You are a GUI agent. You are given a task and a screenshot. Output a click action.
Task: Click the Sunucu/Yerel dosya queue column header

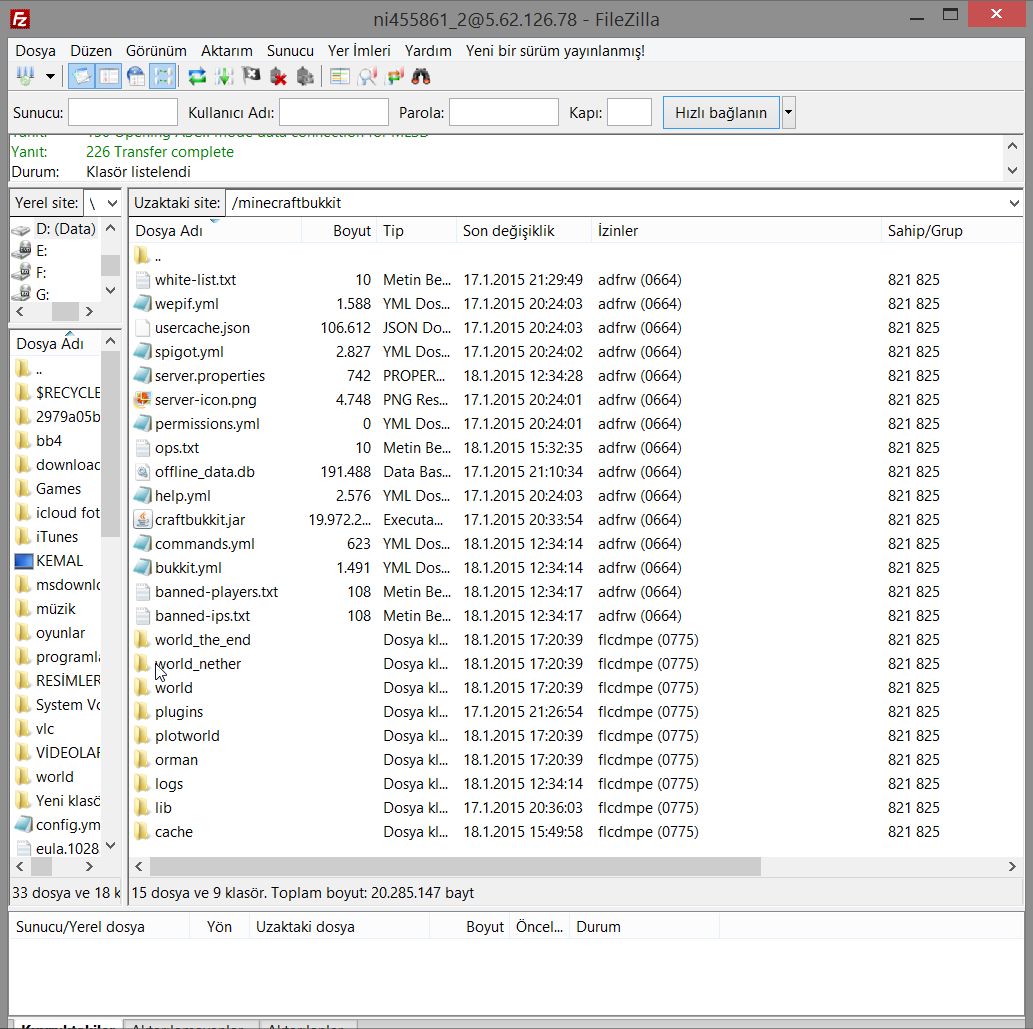pyautogui.click(x=99, y=927)
